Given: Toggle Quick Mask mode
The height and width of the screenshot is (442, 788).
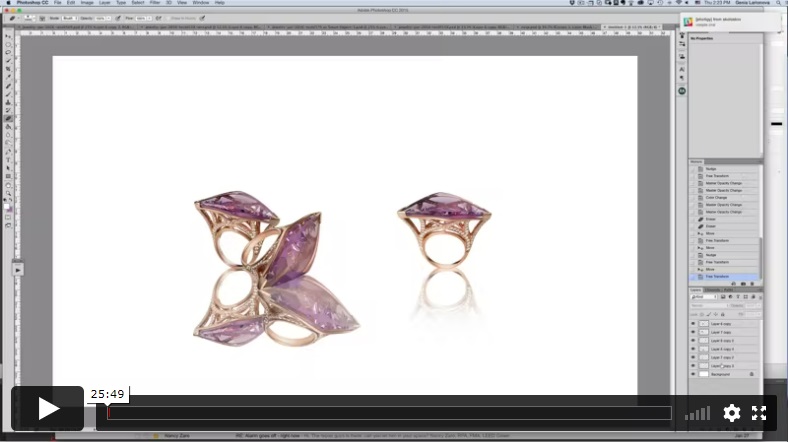Looking at the screenshot, I should (9, 218).
